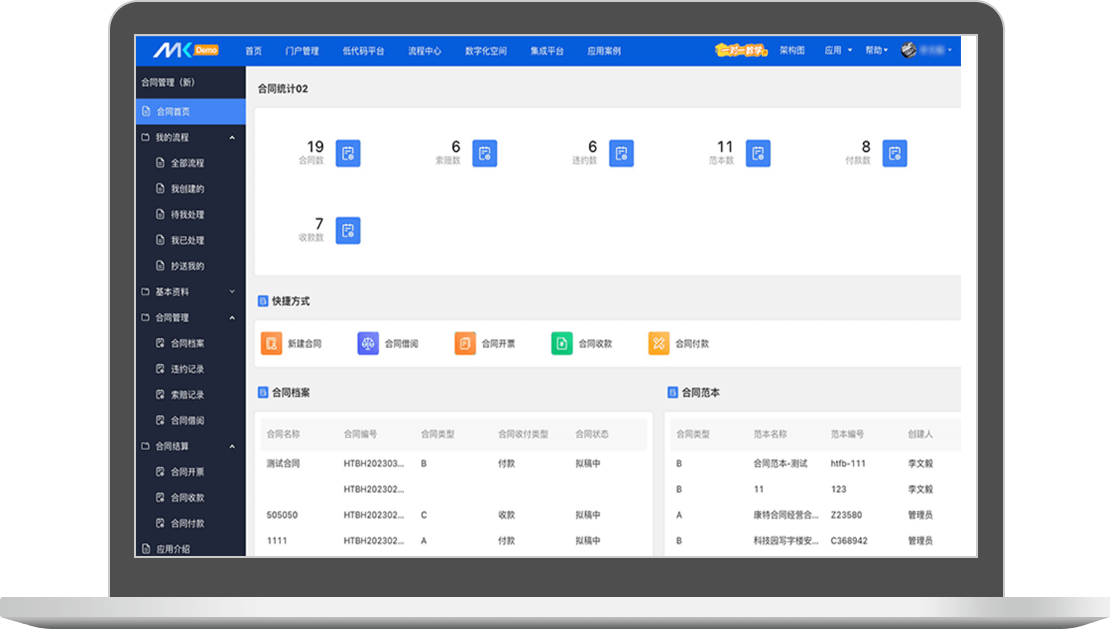
Task: Go to 流程中心 in top navigation
Action: [x=424, y=51]
